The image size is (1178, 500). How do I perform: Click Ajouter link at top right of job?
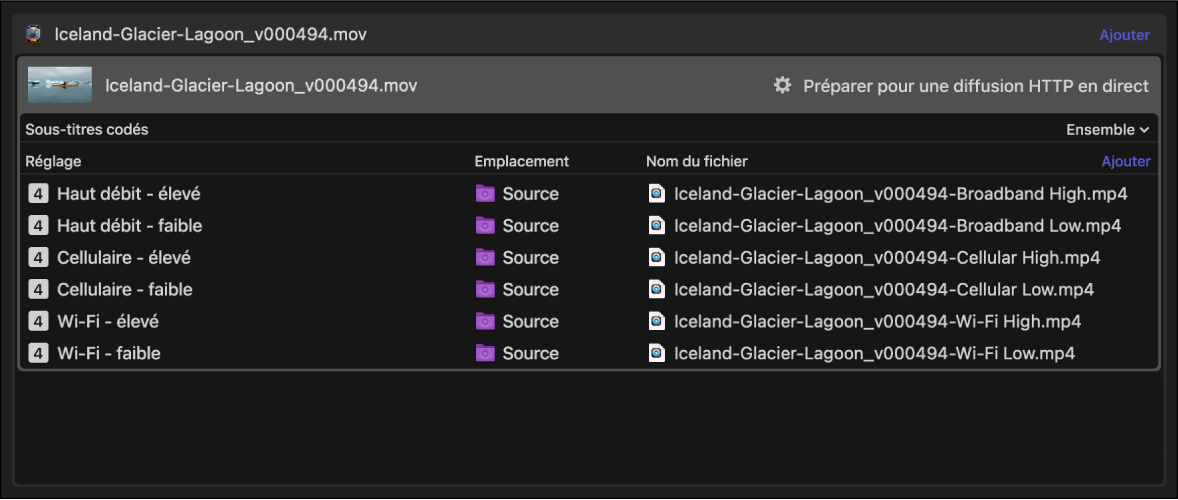click(x=1124, y=35)
